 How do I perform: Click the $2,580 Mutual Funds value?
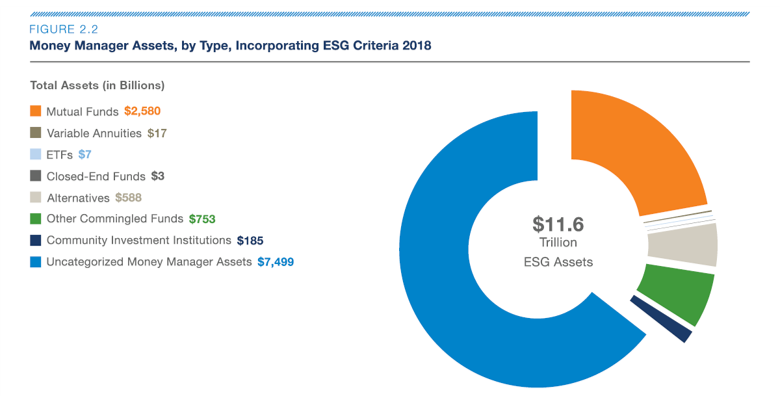click(142, 111)
